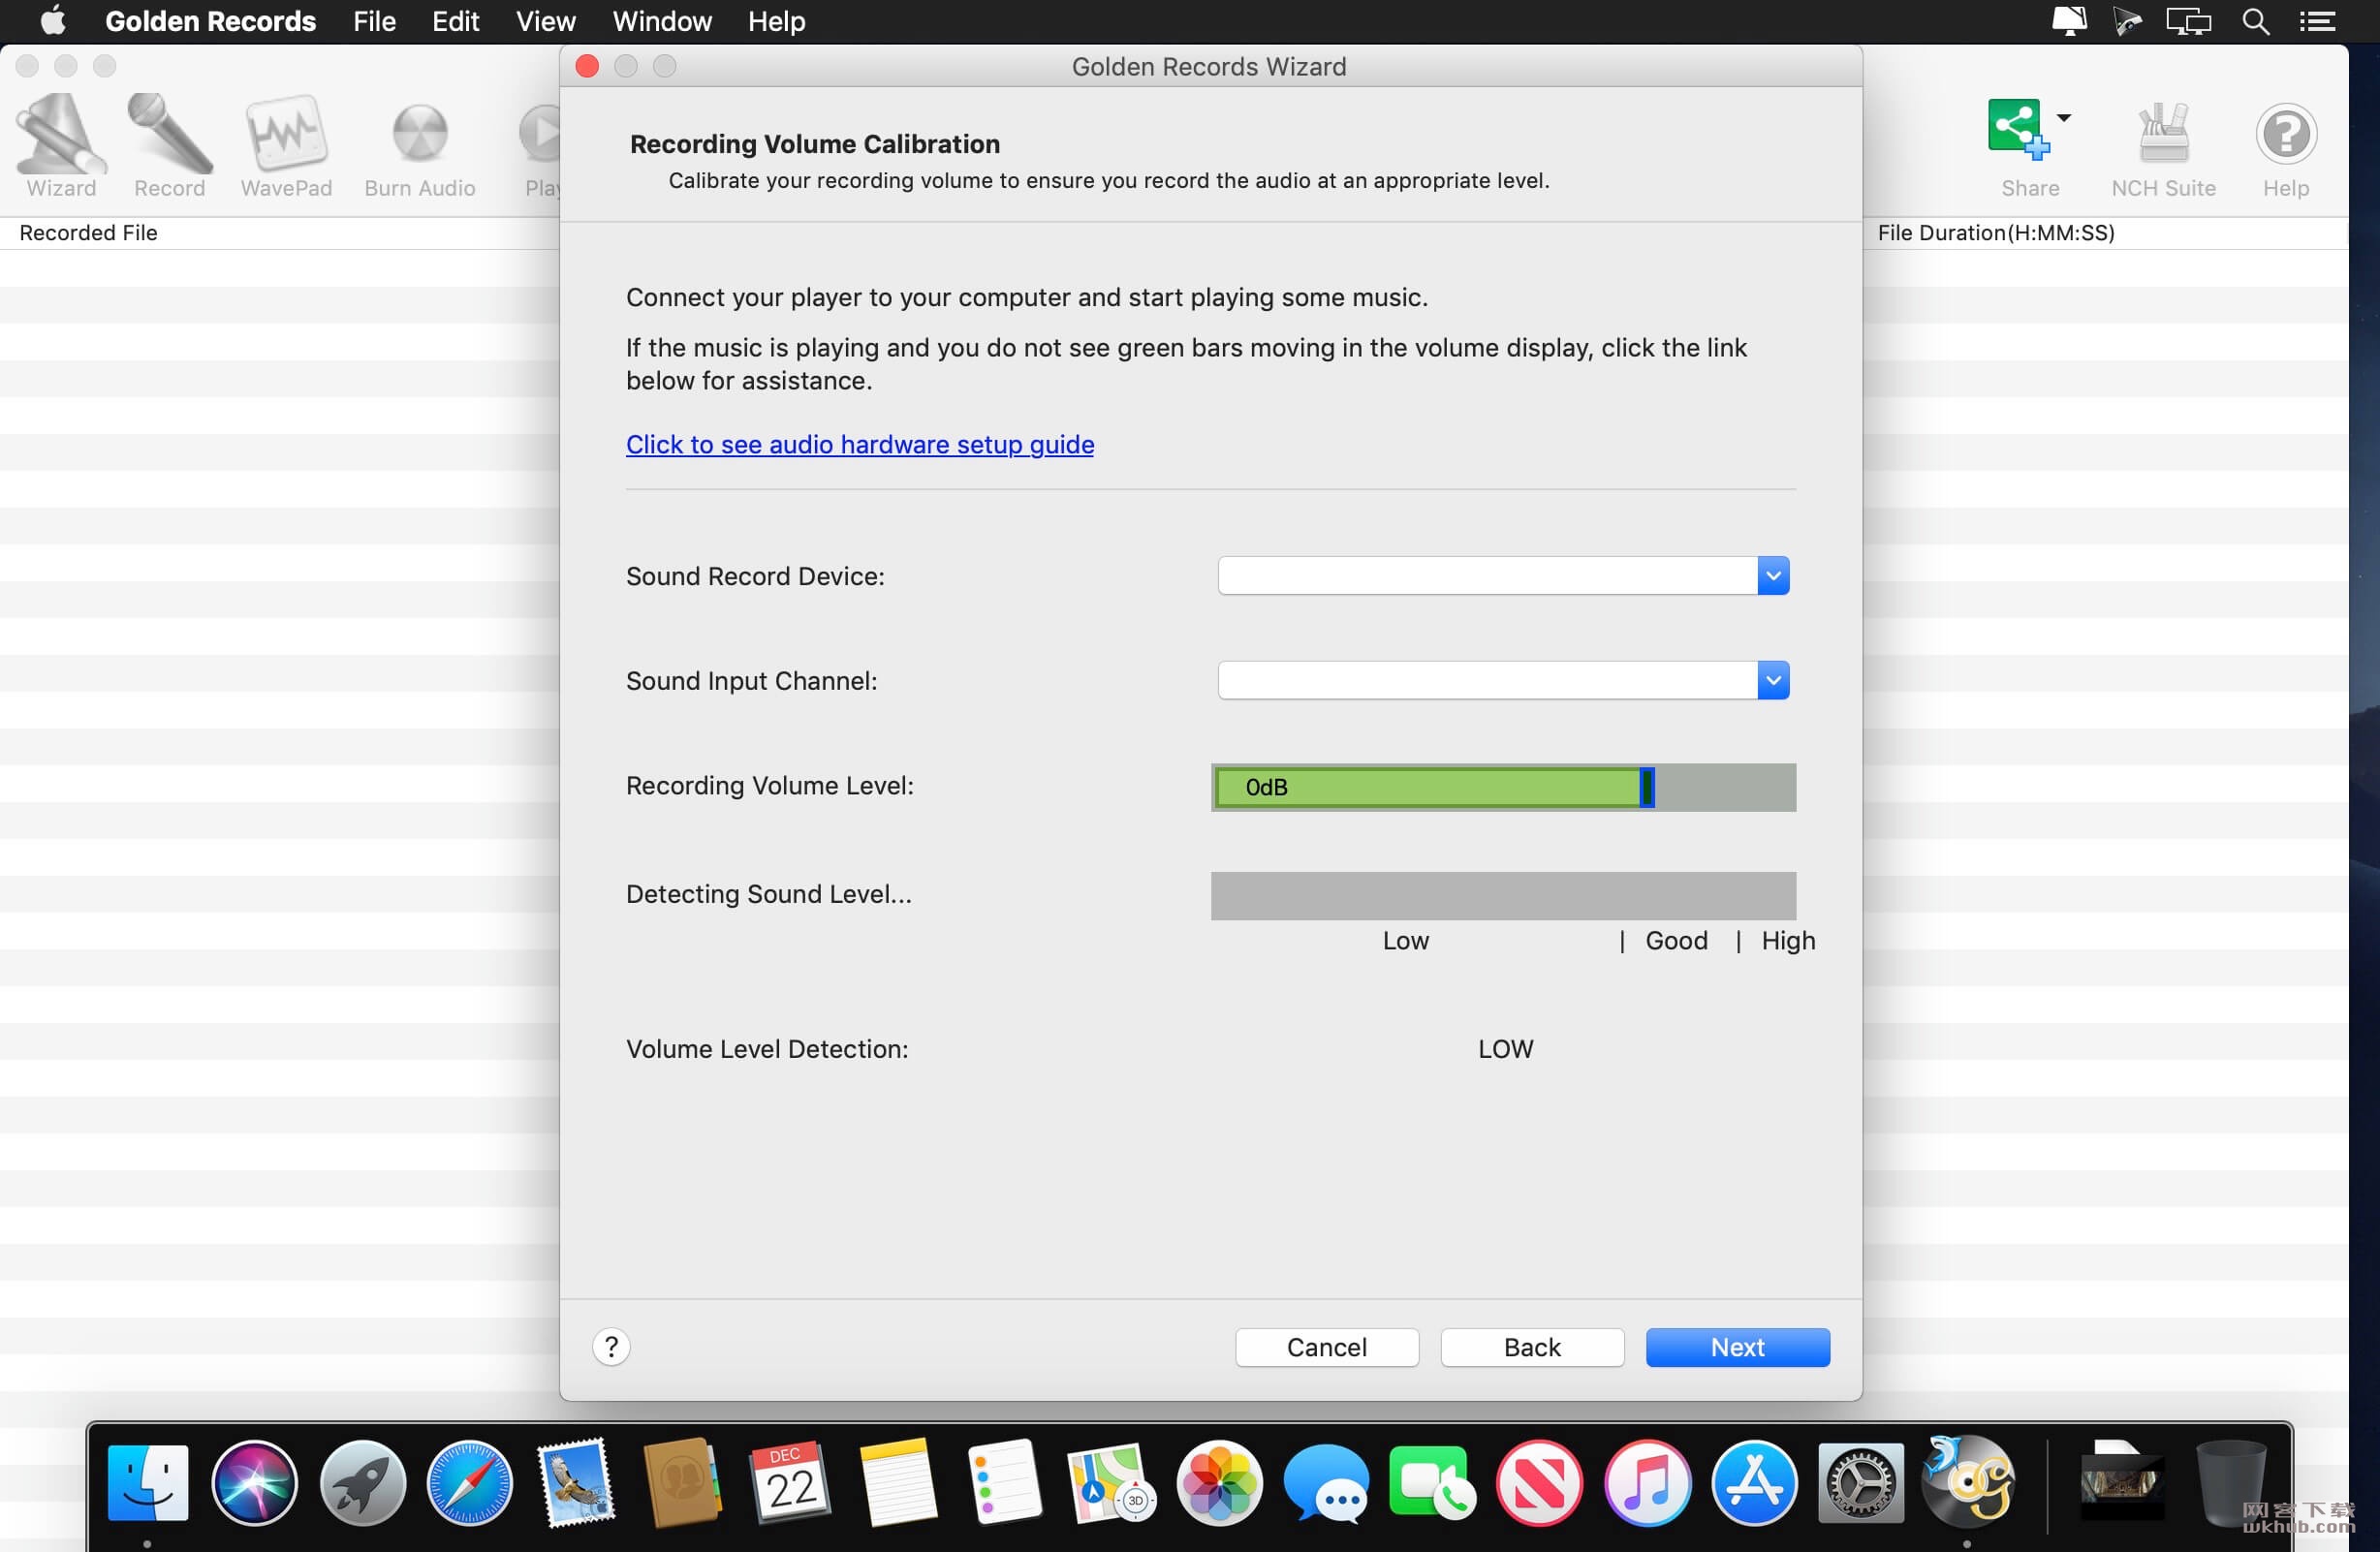The image size is (2380, 1552).
Task: Expand the Share dropdown arrow
Action: click(2064, 117)
